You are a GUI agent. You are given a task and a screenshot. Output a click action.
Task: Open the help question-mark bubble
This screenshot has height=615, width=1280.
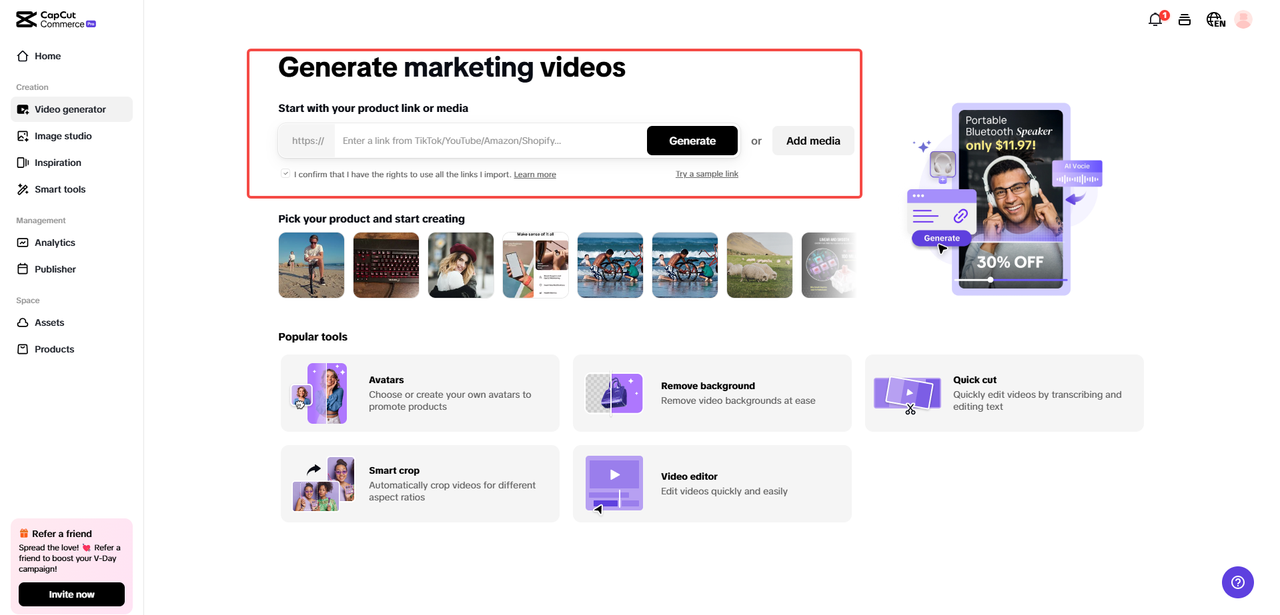coord(1237,582)
